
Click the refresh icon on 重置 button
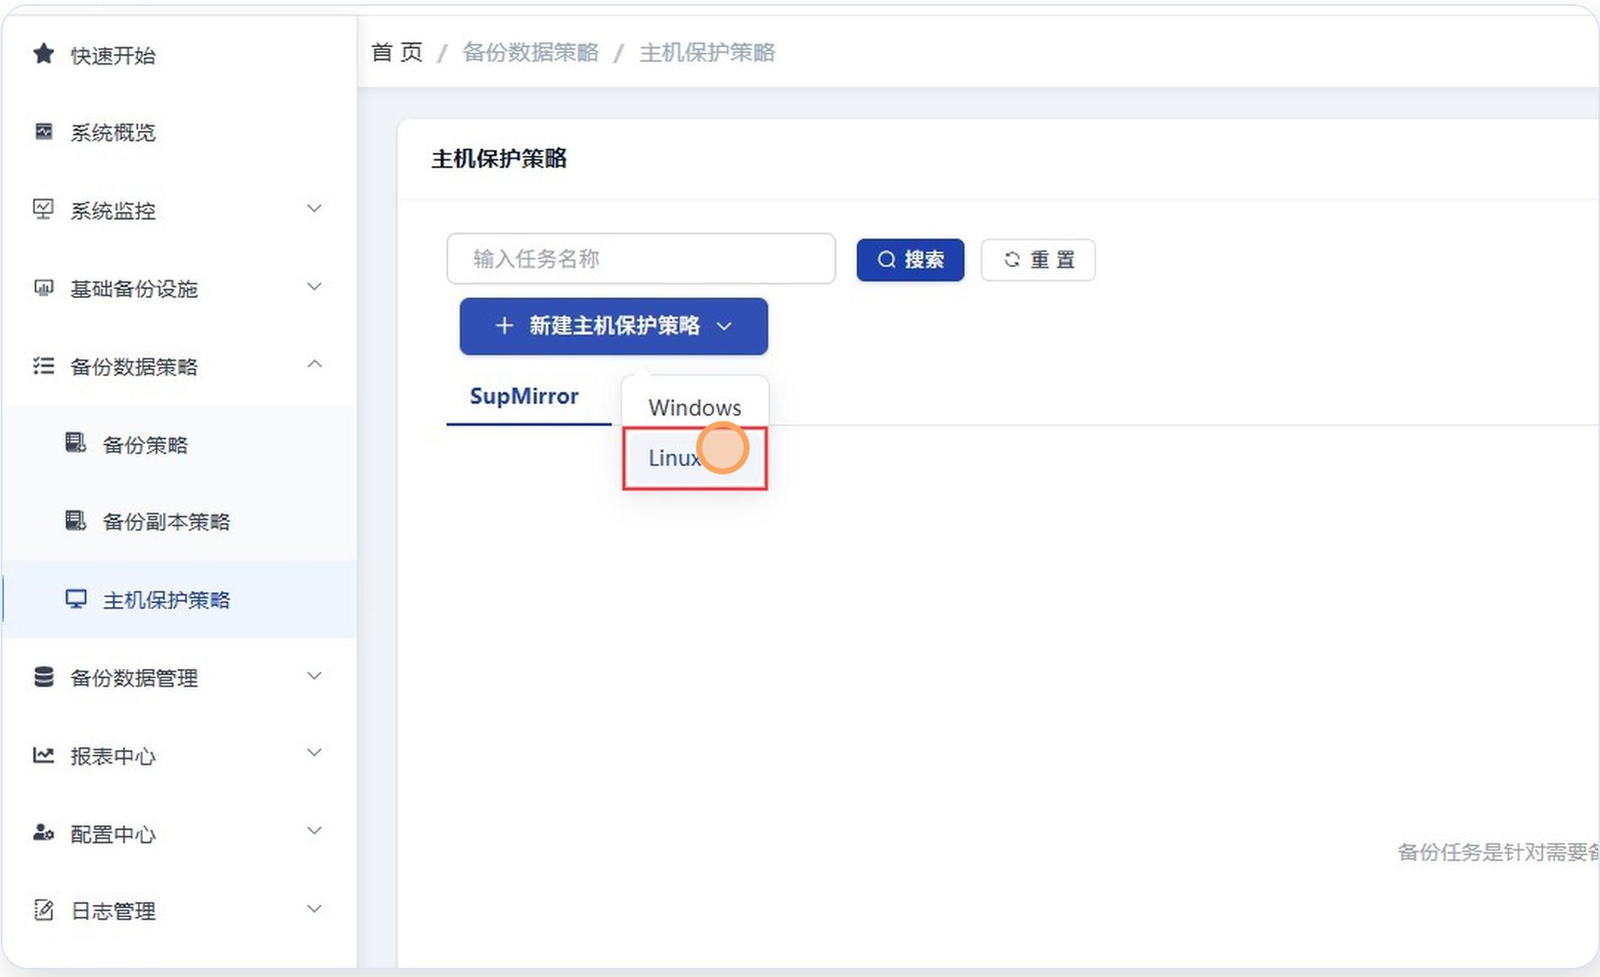[1012, 260]
